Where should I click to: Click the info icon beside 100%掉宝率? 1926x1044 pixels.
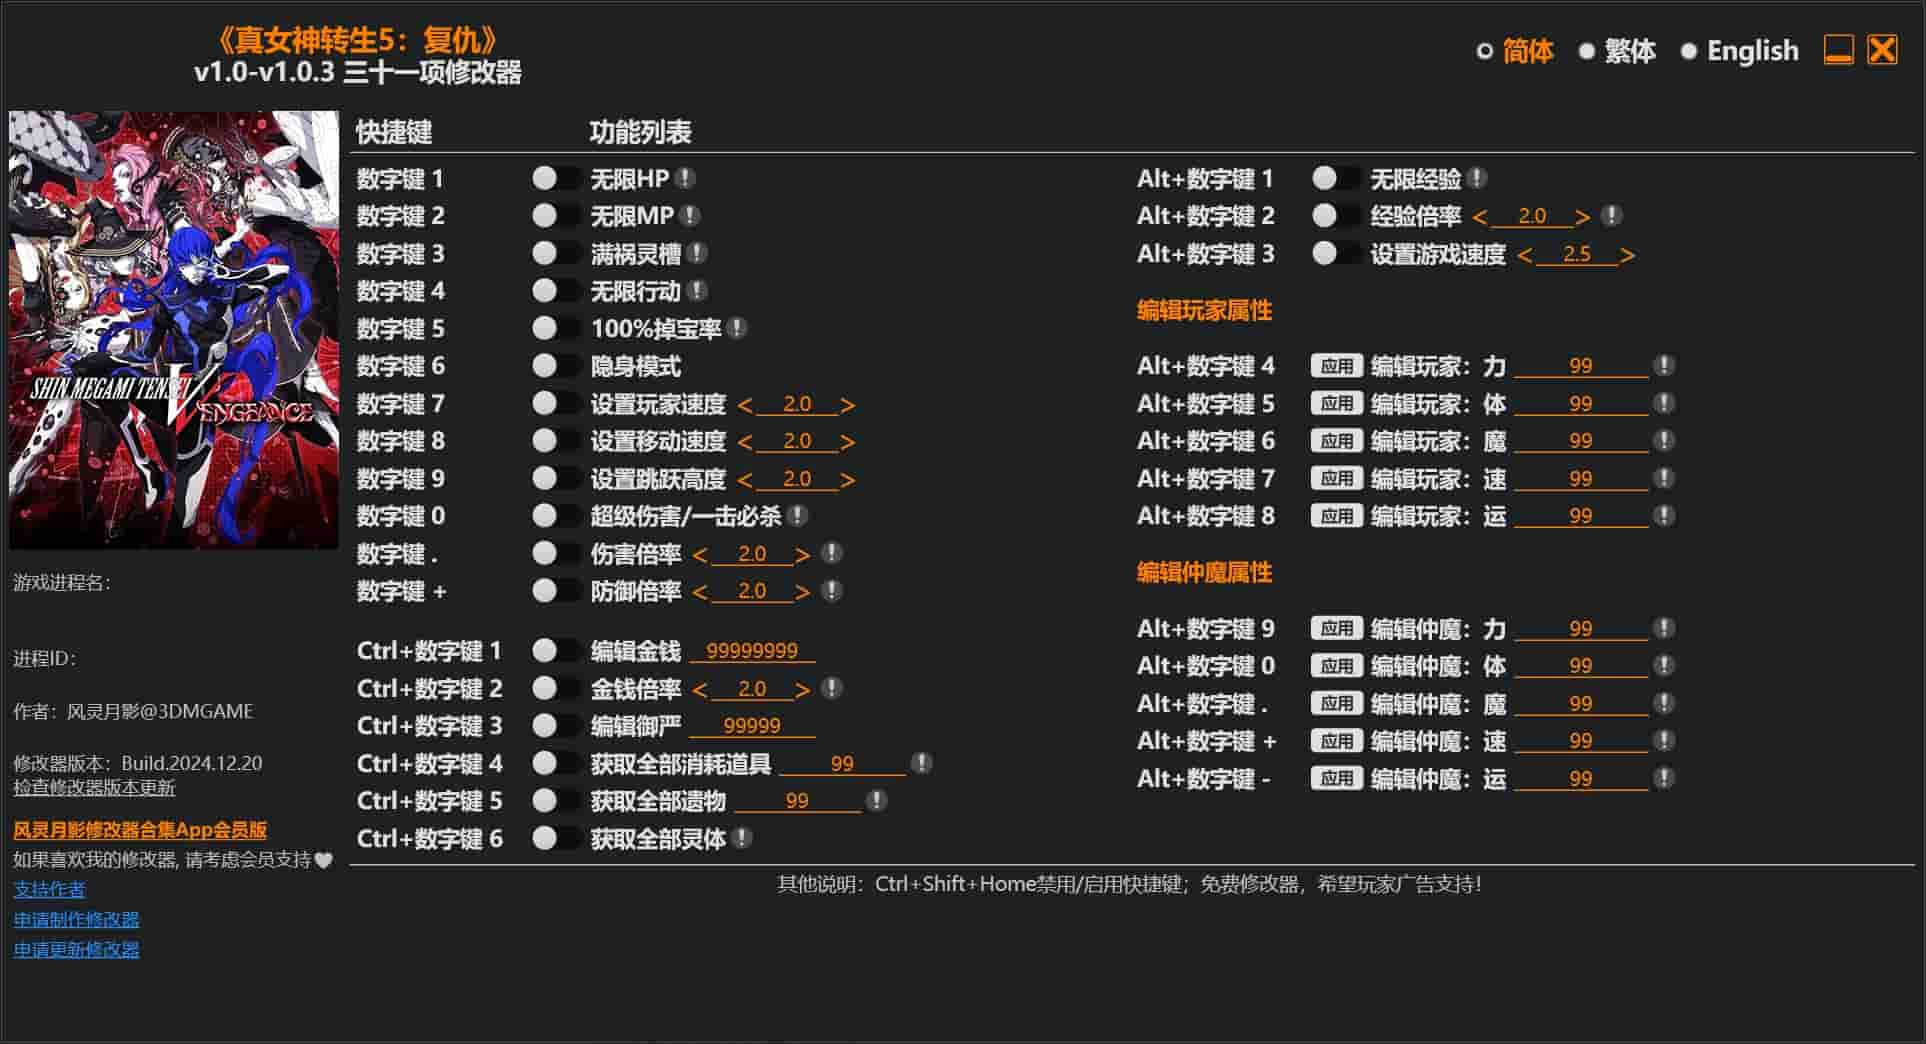click(737, 328)
